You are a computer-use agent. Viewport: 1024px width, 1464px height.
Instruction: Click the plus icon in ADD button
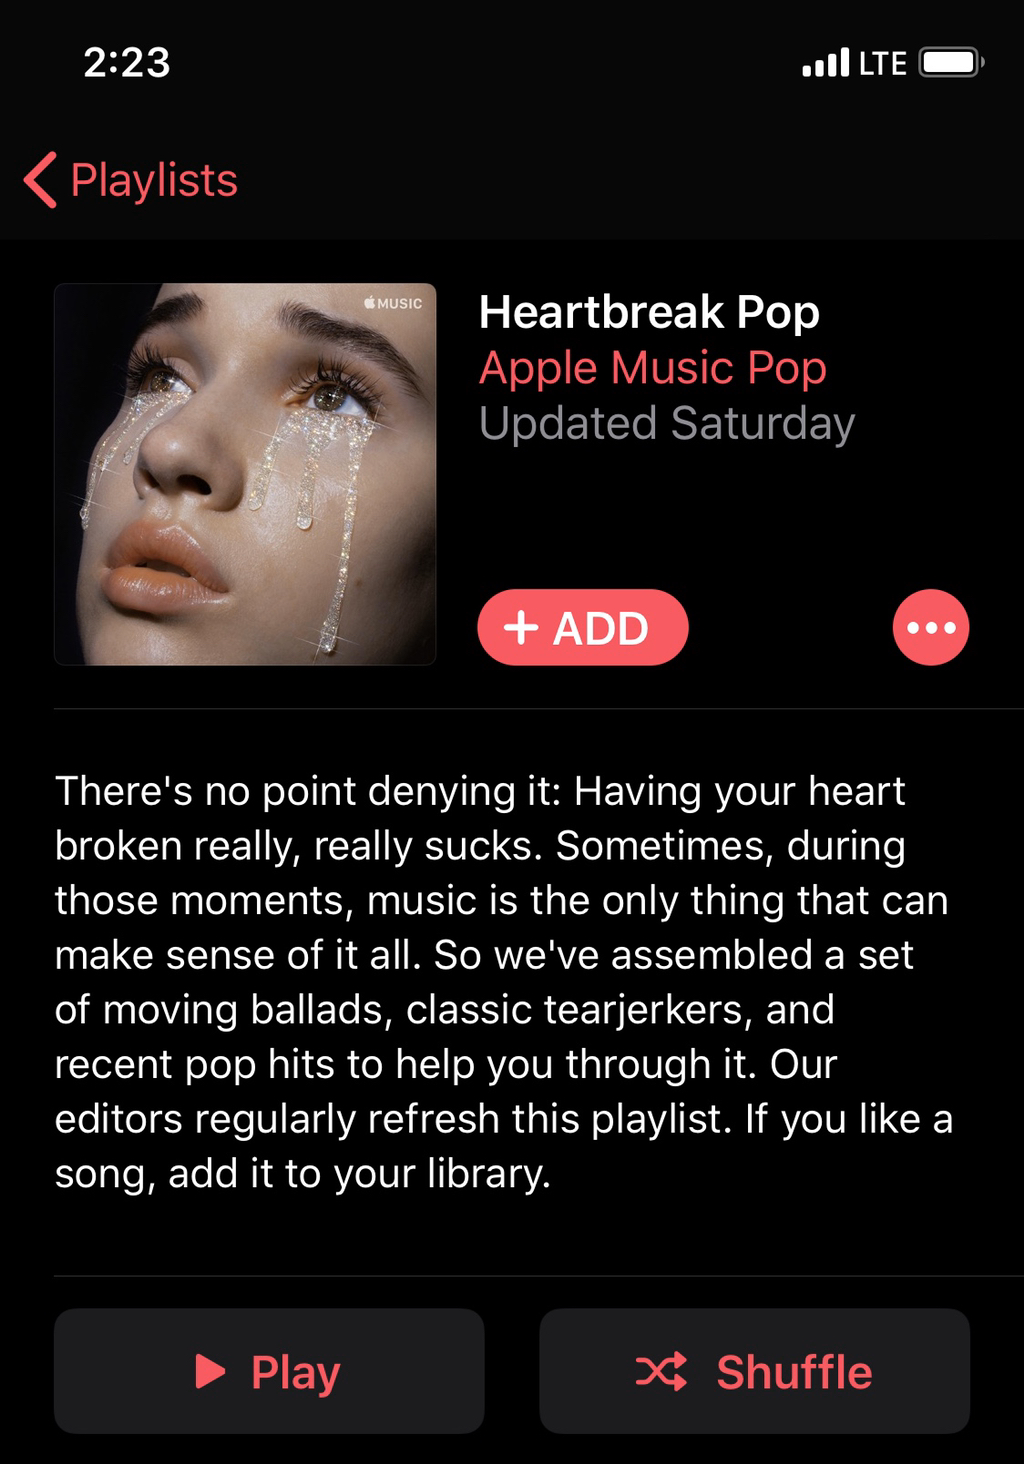tap(521, 628)
